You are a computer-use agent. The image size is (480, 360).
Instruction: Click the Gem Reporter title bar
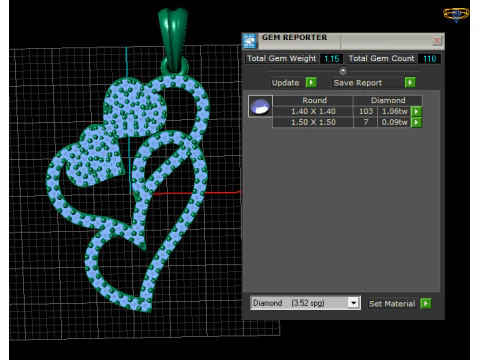pos(343,41)
